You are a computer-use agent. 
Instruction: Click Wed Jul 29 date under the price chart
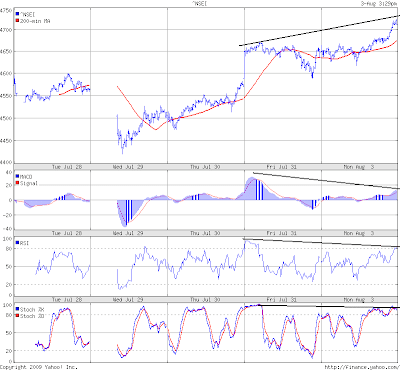tap(128, 167)
